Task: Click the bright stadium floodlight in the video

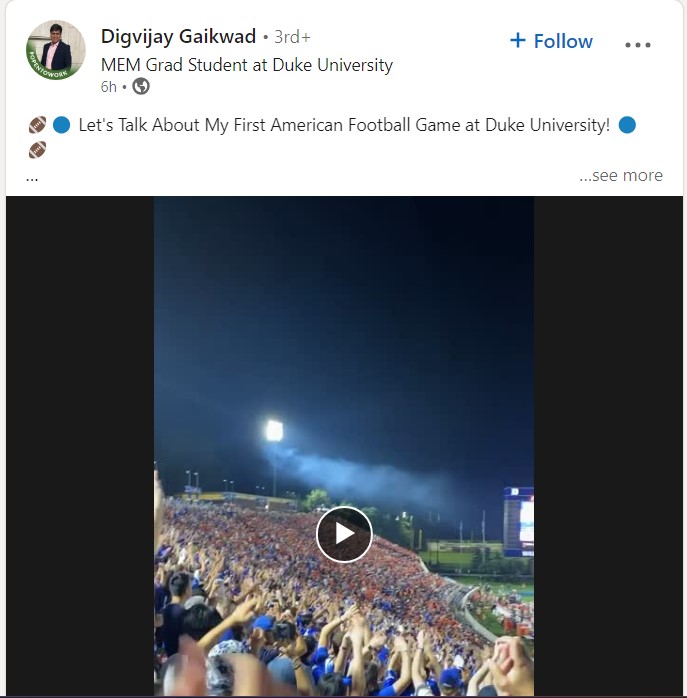Action: click(x=274, y=431)
